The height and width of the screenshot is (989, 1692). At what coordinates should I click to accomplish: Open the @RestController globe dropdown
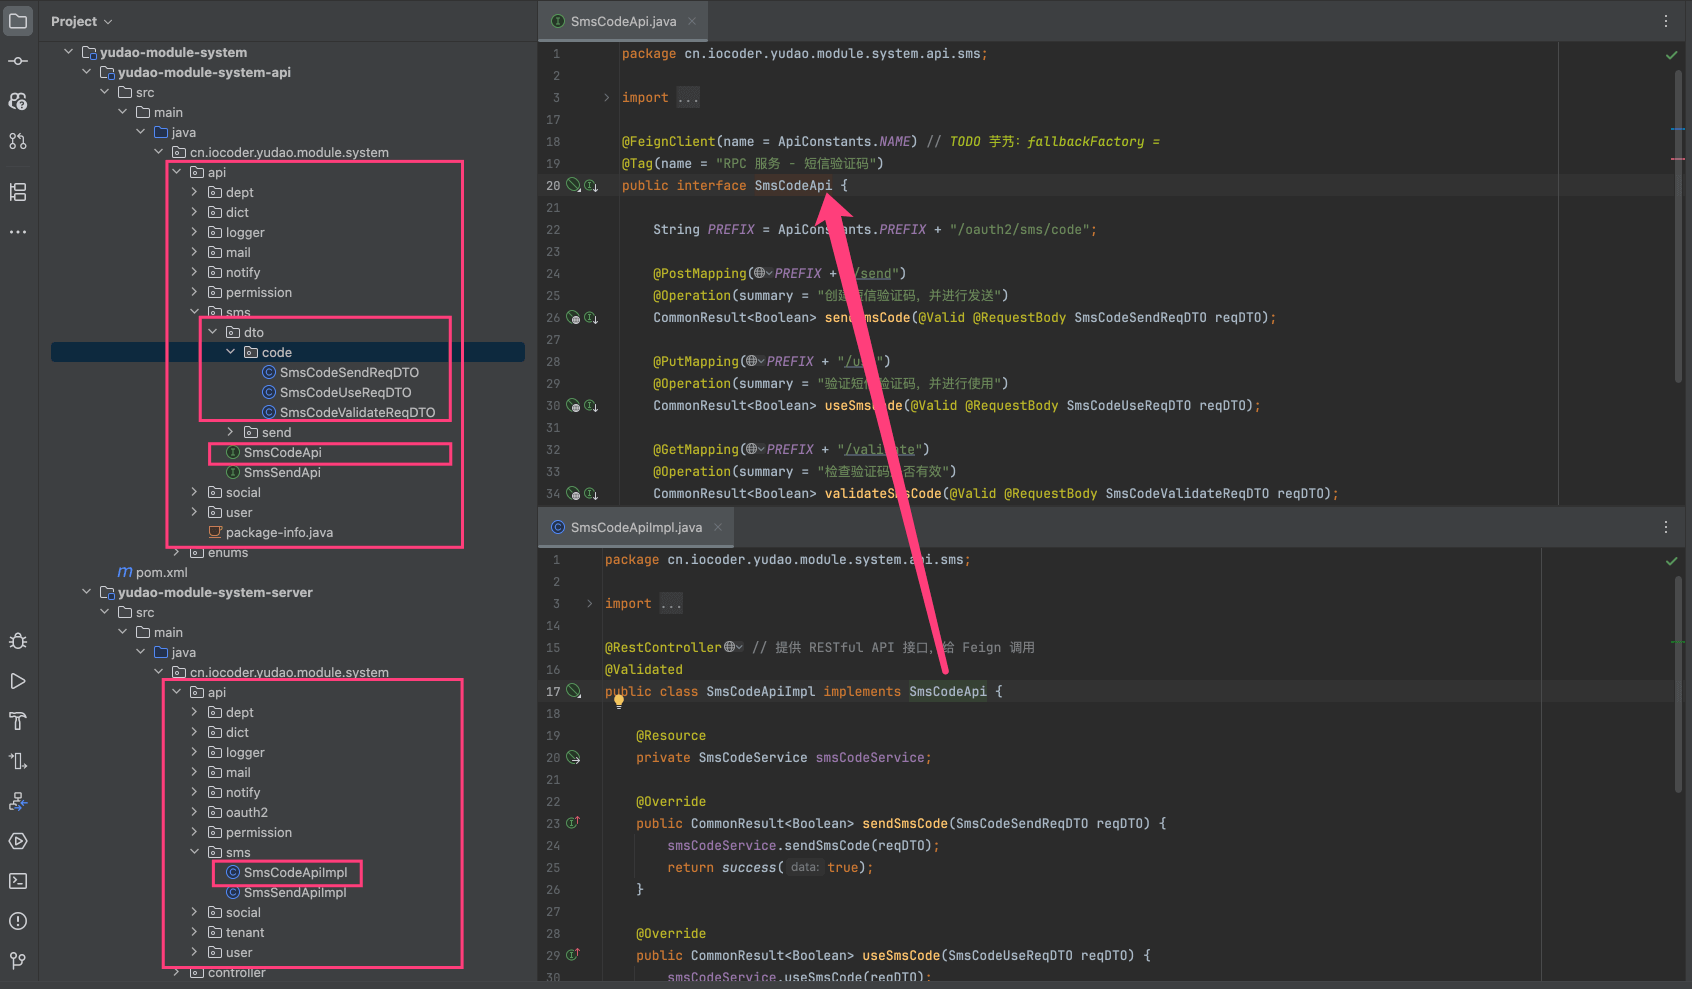733,647
